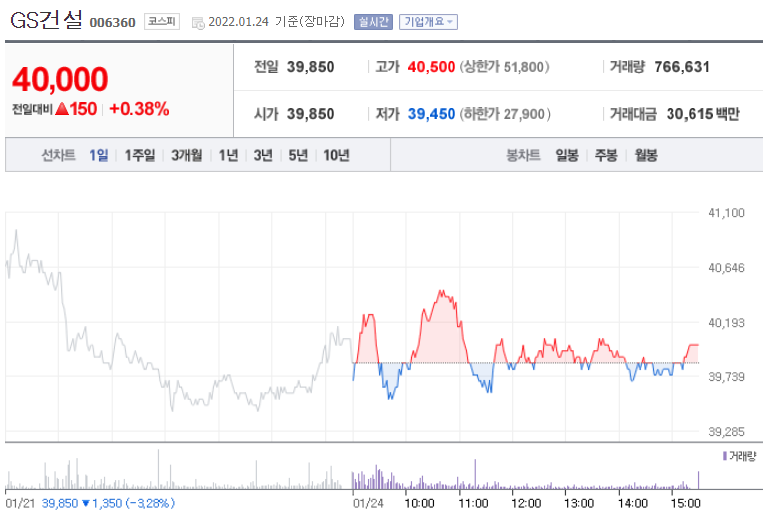Click the red price peak near 10:30
The height and width of the screenshot is (524, 763).
tap(441, 293)
